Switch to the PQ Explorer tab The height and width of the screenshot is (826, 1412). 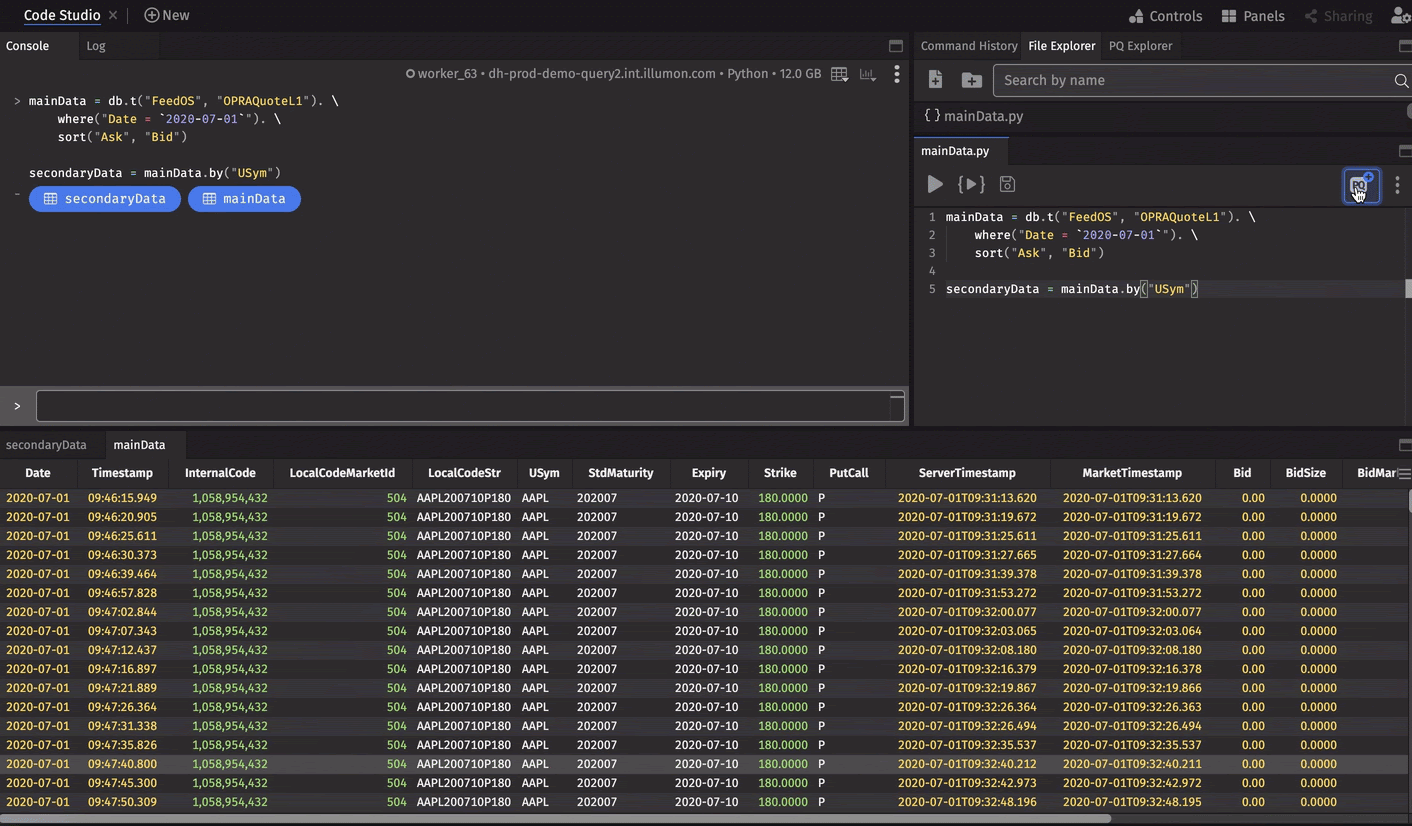1140,46
